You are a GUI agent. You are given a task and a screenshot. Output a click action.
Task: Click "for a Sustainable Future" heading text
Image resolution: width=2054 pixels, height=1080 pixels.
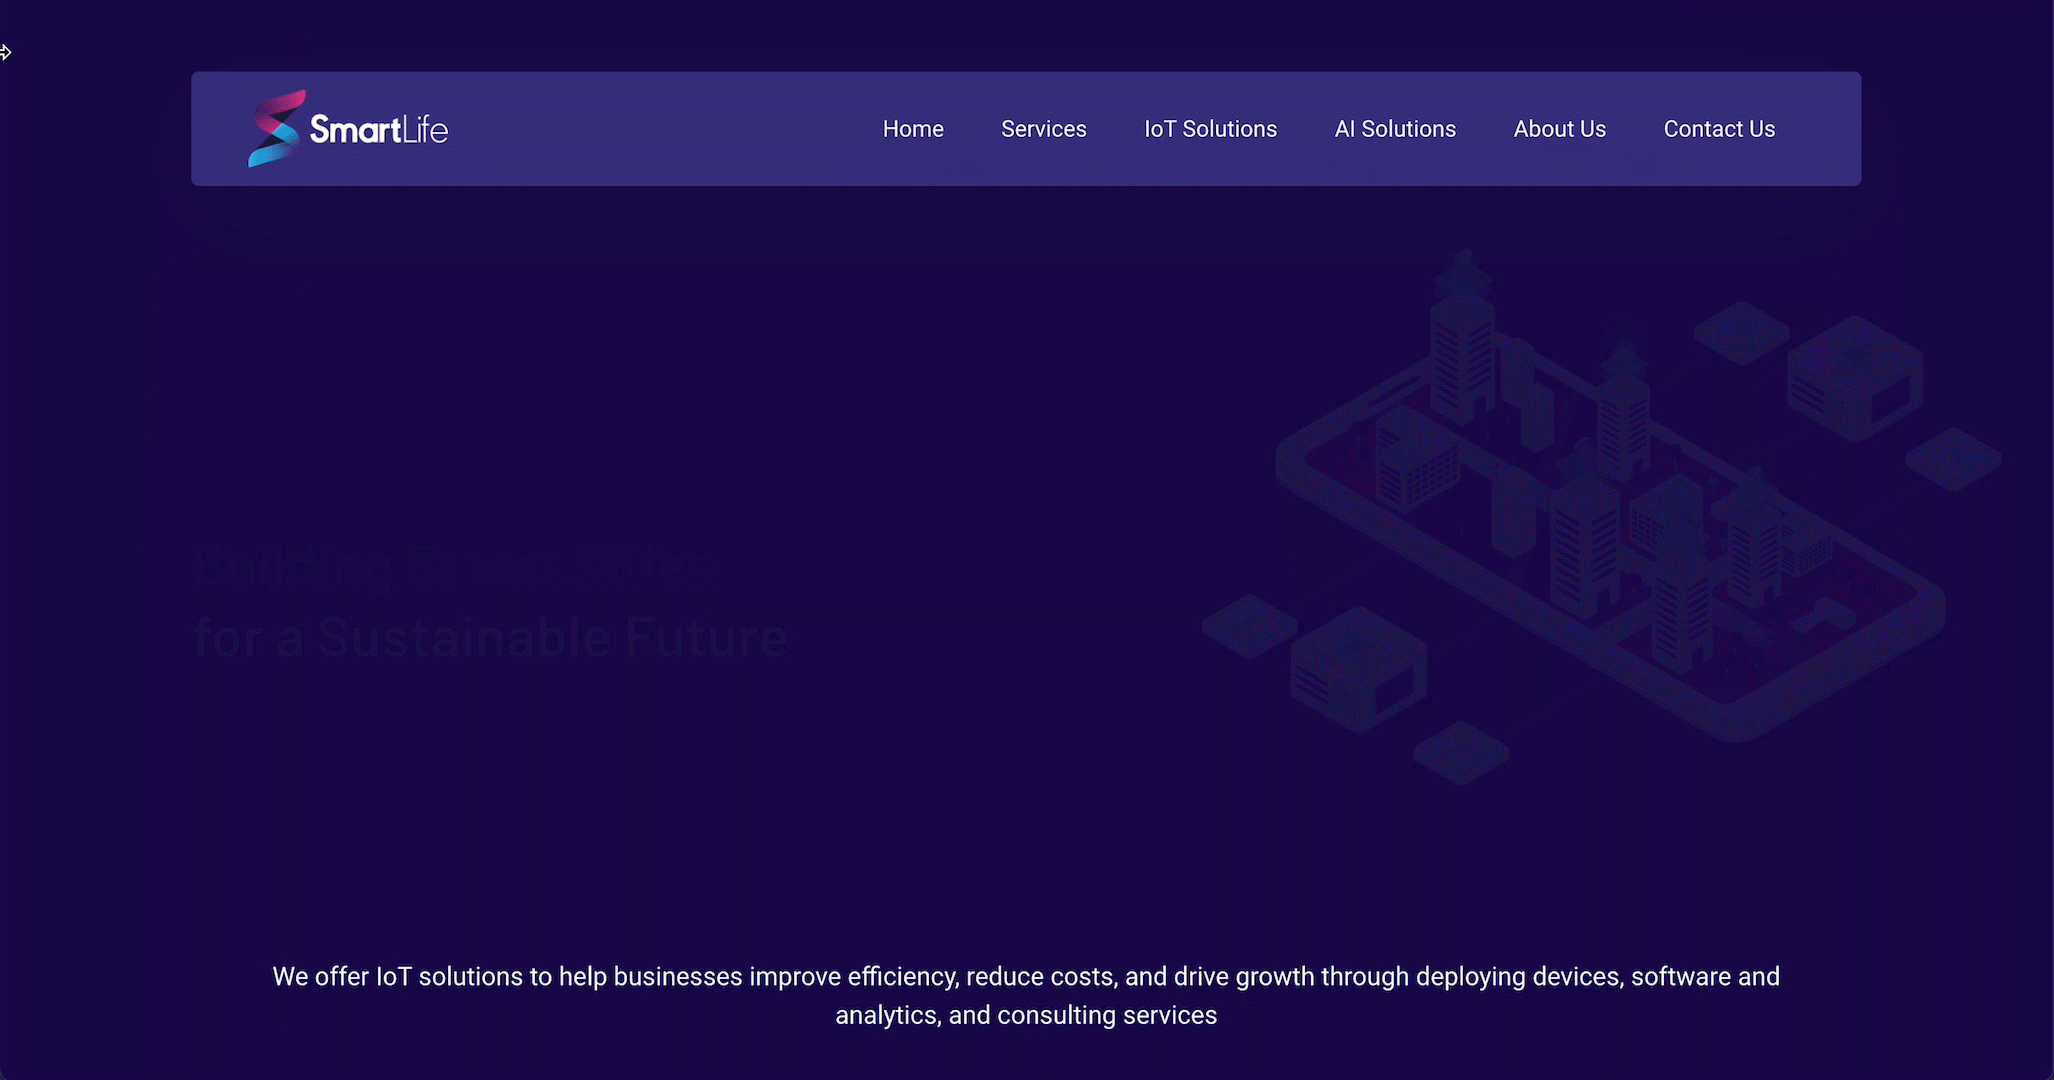(x=490, y=638)
